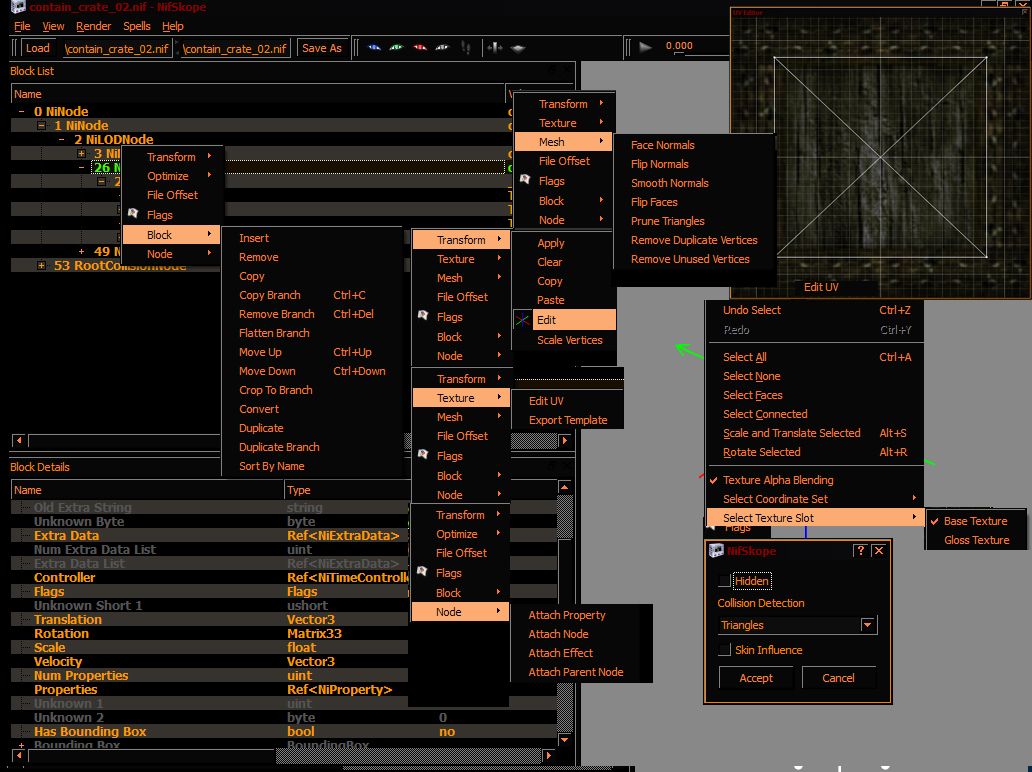This screenshot has width=1032, height=772.
Task: Click Undo Select in UV context menu
Action: pos(752,310)
